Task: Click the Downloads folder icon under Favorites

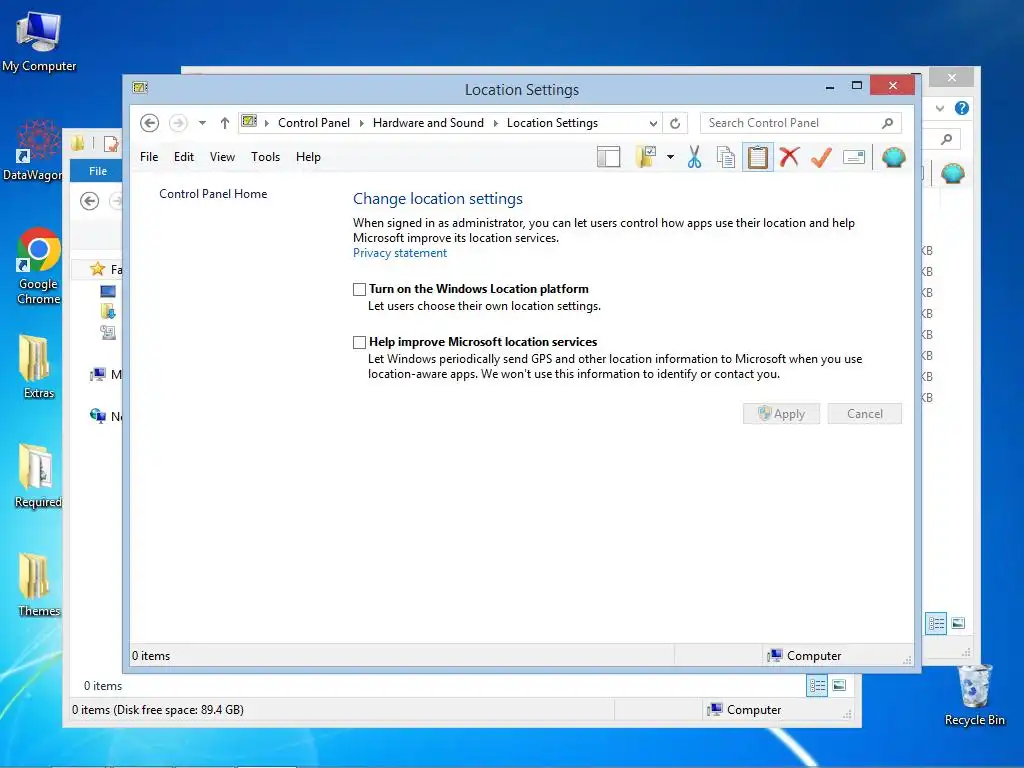Action: 108,312
